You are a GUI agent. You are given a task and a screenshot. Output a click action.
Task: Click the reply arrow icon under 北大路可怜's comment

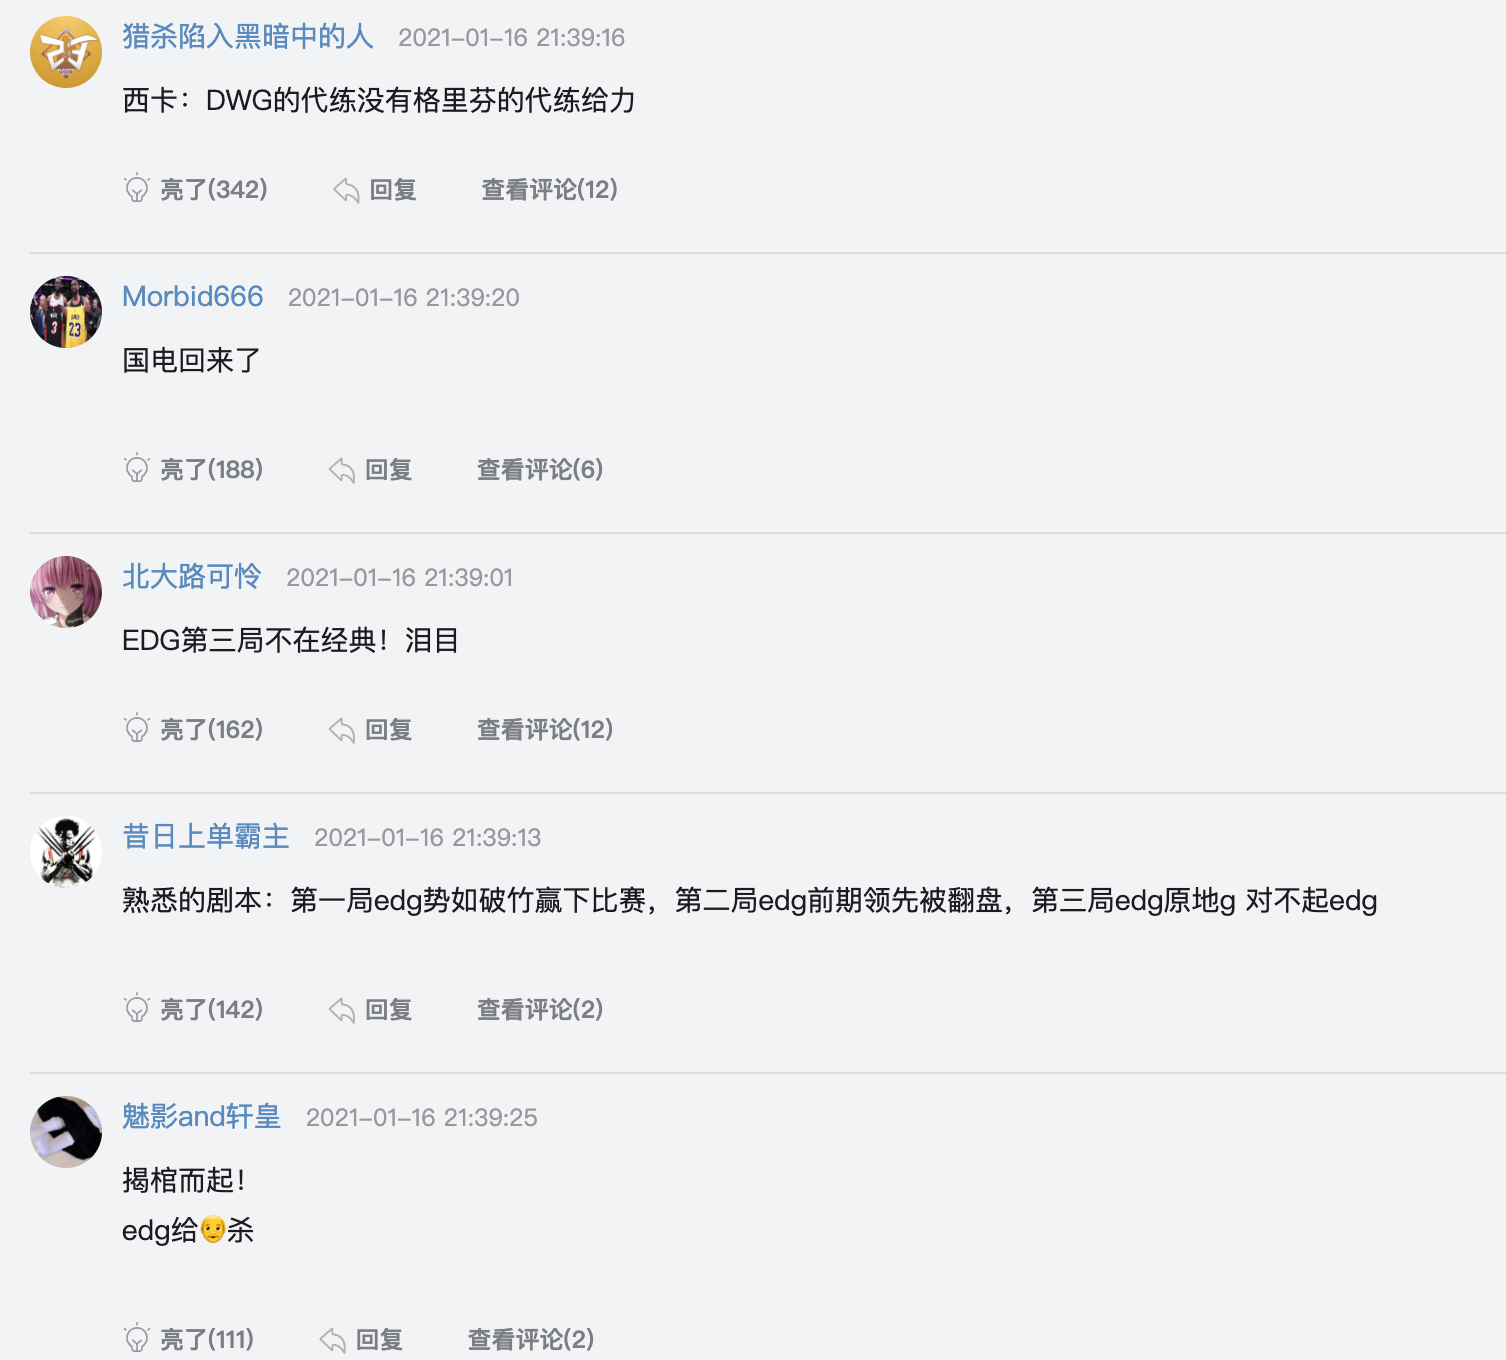[344, 729]
